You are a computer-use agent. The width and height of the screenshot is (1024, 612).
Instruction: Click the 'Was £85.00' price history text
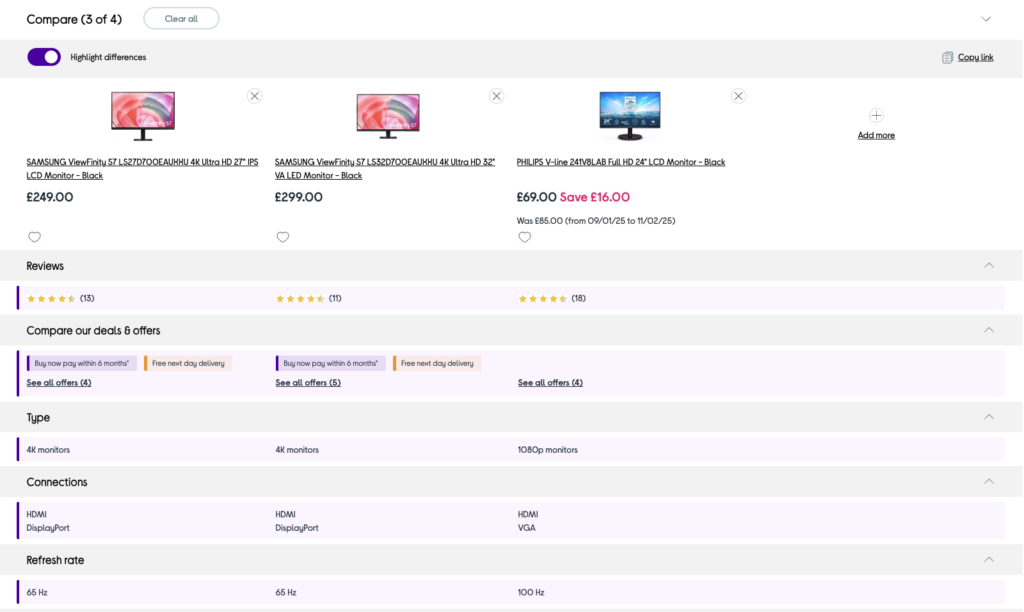coord(596,221)
